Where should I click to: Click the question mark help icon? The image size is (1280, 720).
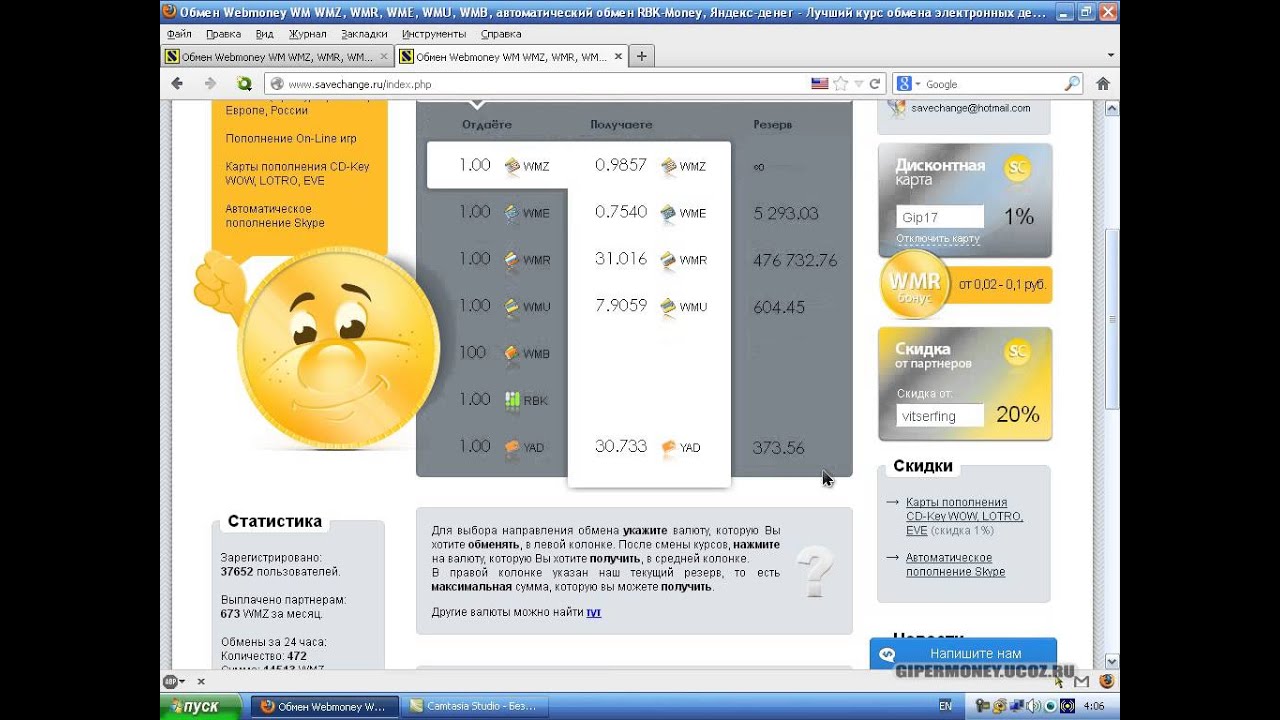point(815,572)
